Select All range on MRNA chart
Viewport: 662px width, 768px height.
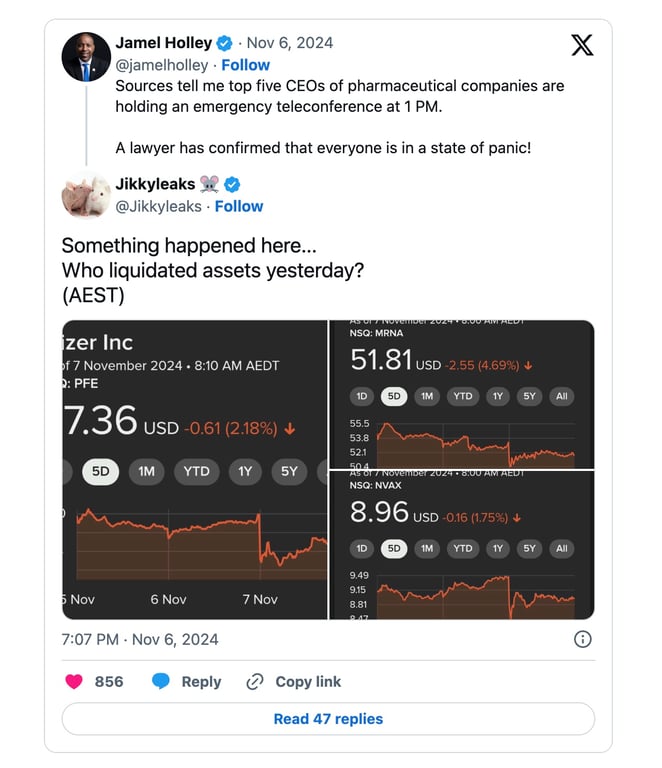click(x=561, y=396)
